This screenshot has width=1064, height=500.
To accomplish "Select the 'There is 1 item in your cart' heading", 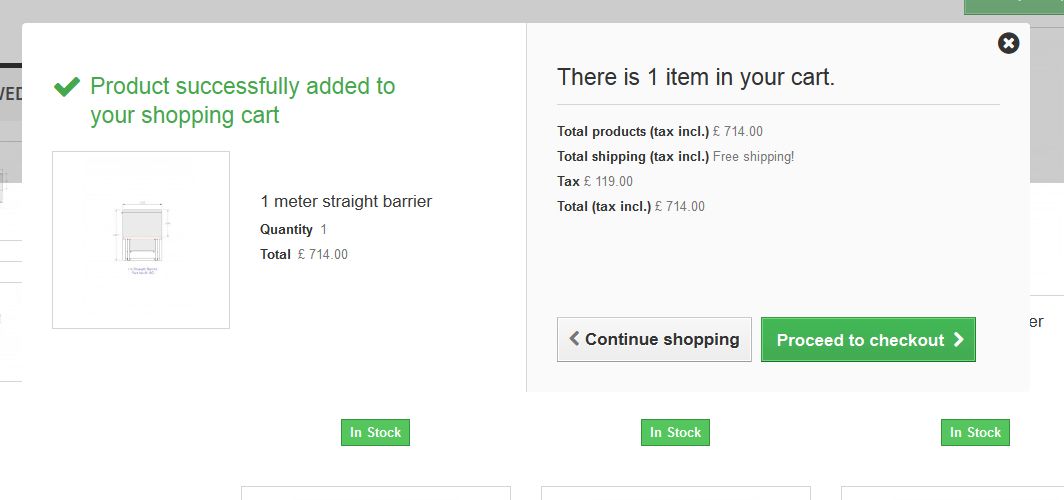I will 696,77.
